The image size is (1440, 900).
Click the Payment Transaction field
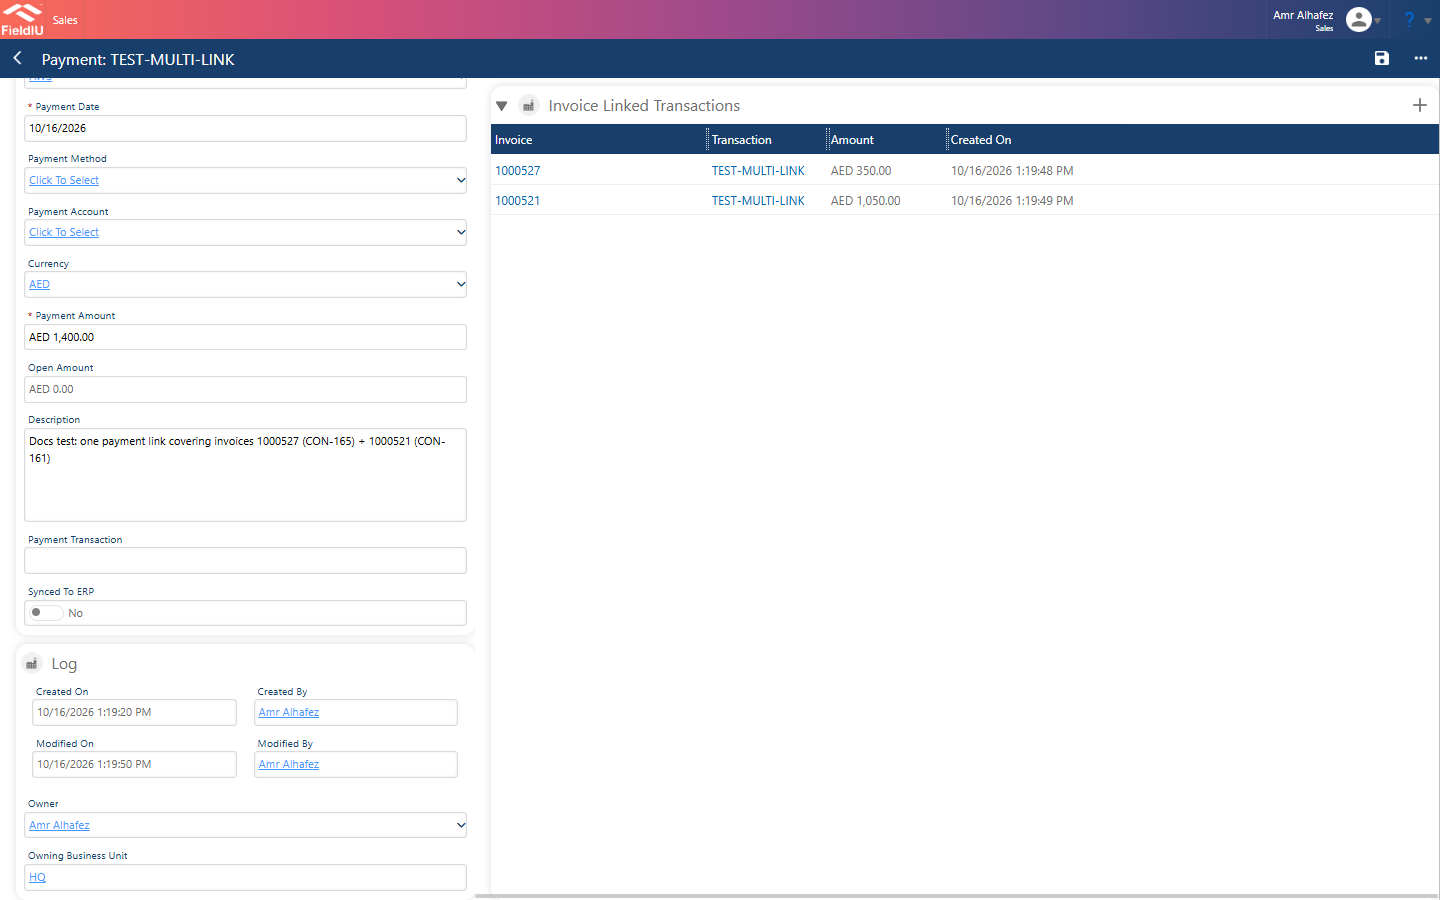point(245,560)
